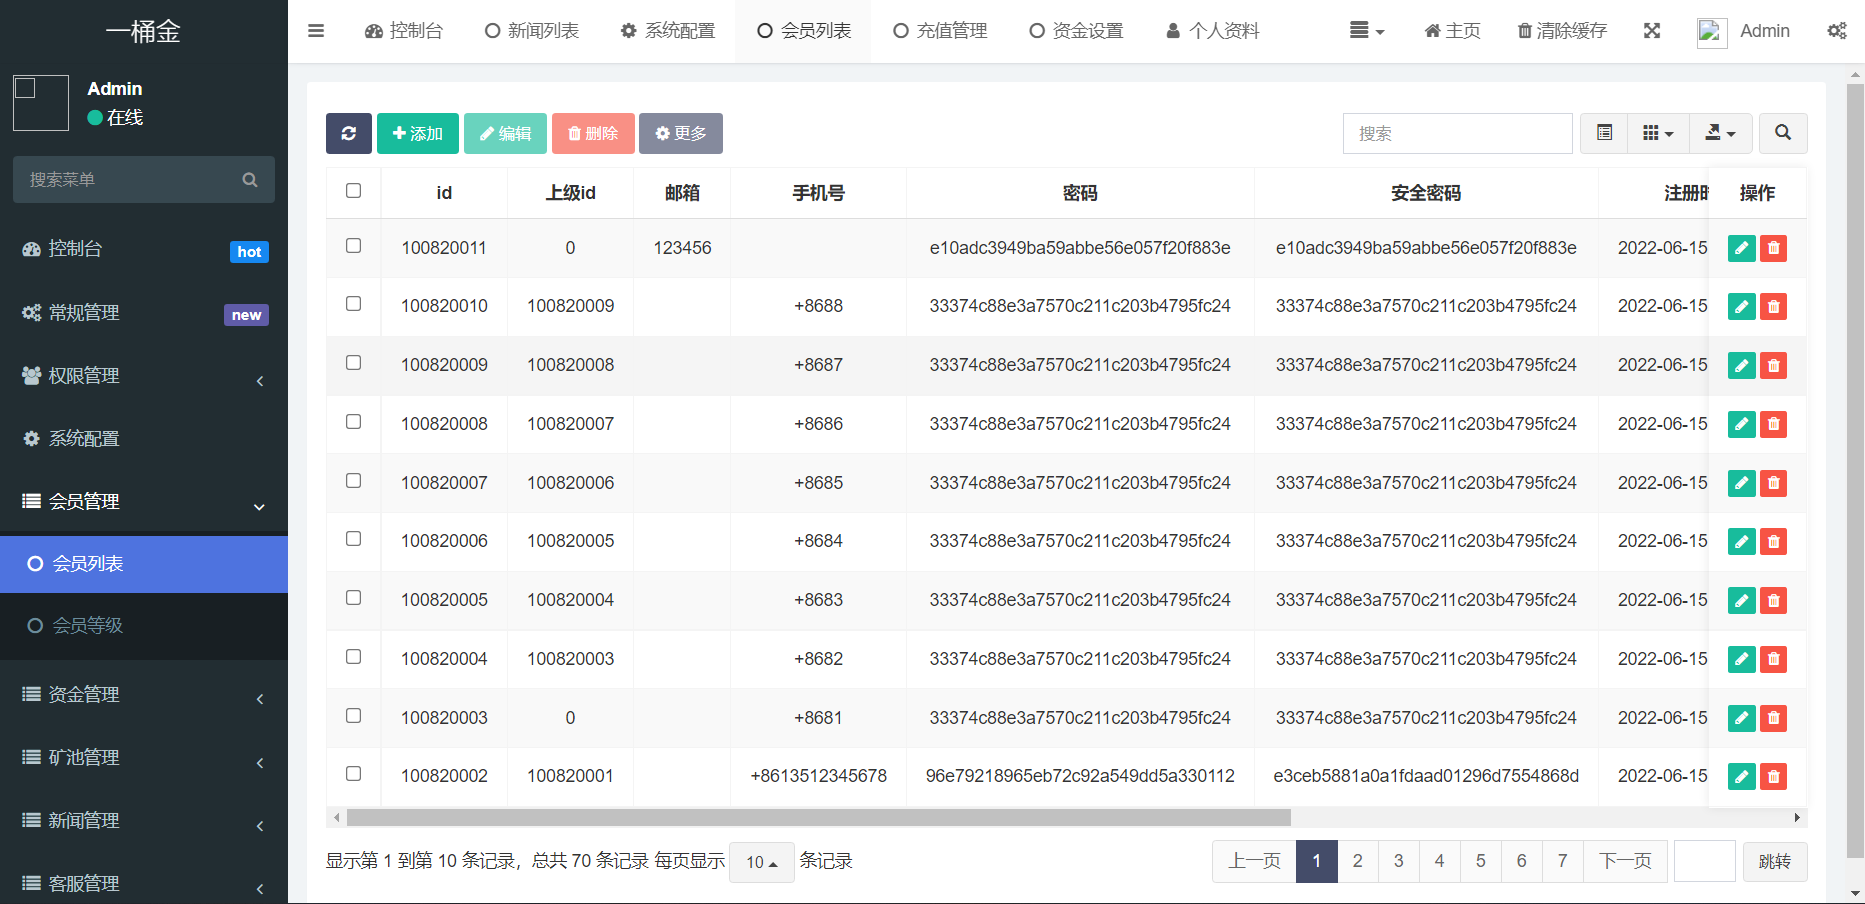Click the 跳转 jump button
Viewport: 1865px width, 904px height.
click(x=1775, y=861)
